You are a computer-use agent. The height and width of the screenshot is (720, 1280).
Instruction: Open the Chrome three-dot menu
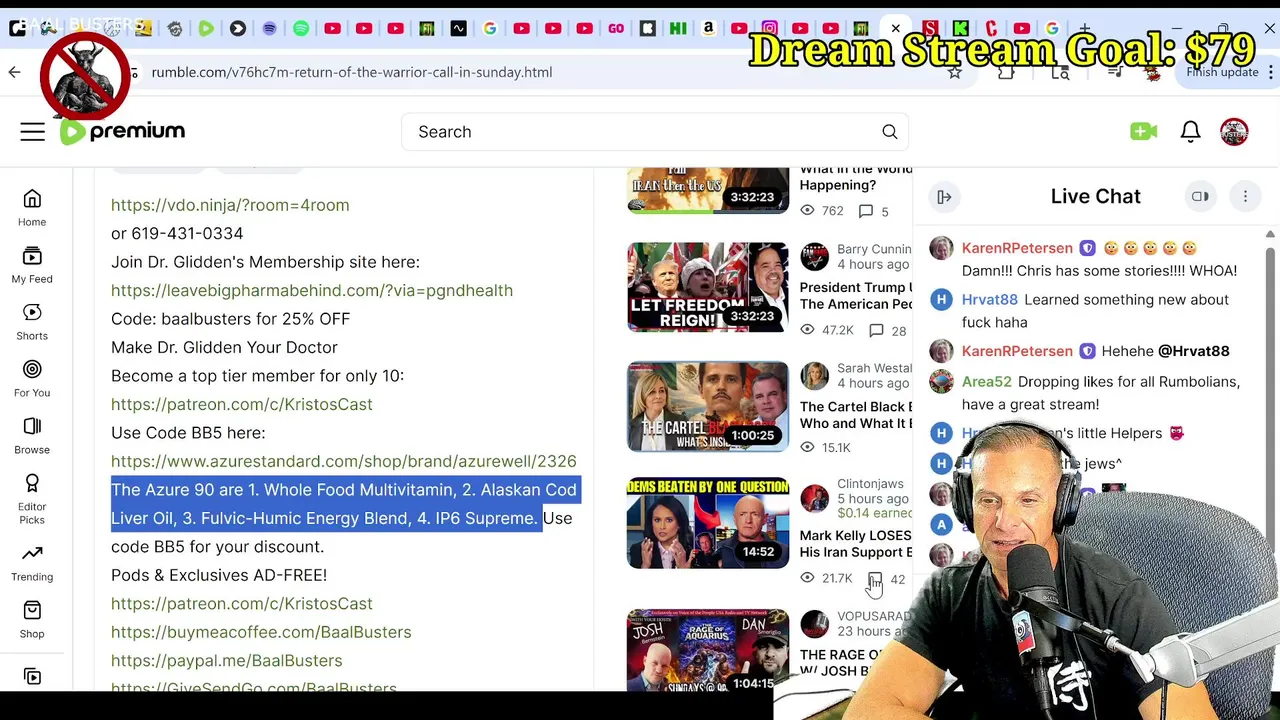1270,72
